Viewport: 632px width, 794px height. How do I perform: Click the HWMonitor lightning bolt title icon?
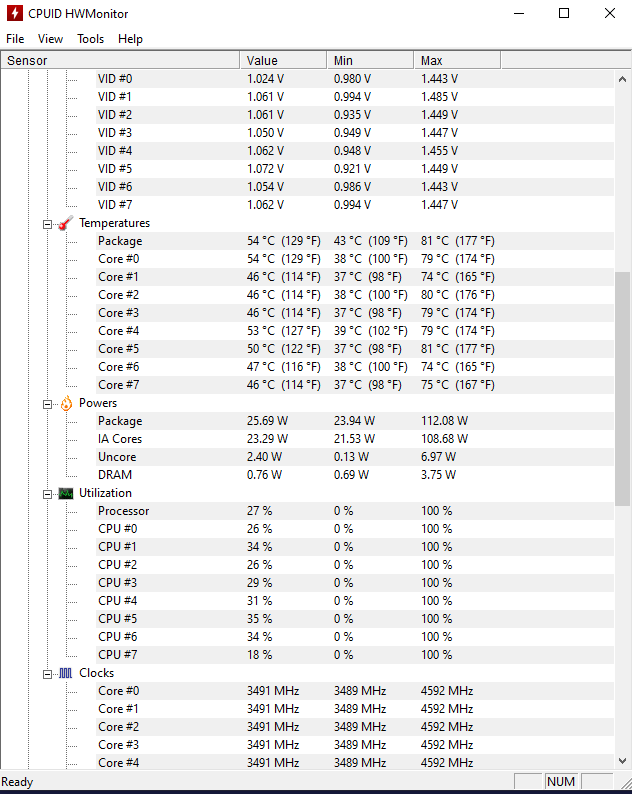(15, 13)
